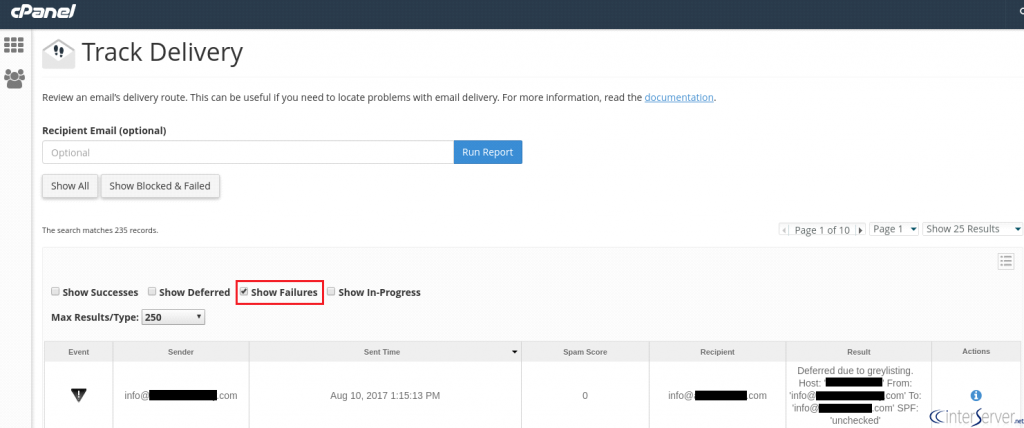1024x428 pixels.
Task: Go to previous page arrow
Action: [784, 230]
